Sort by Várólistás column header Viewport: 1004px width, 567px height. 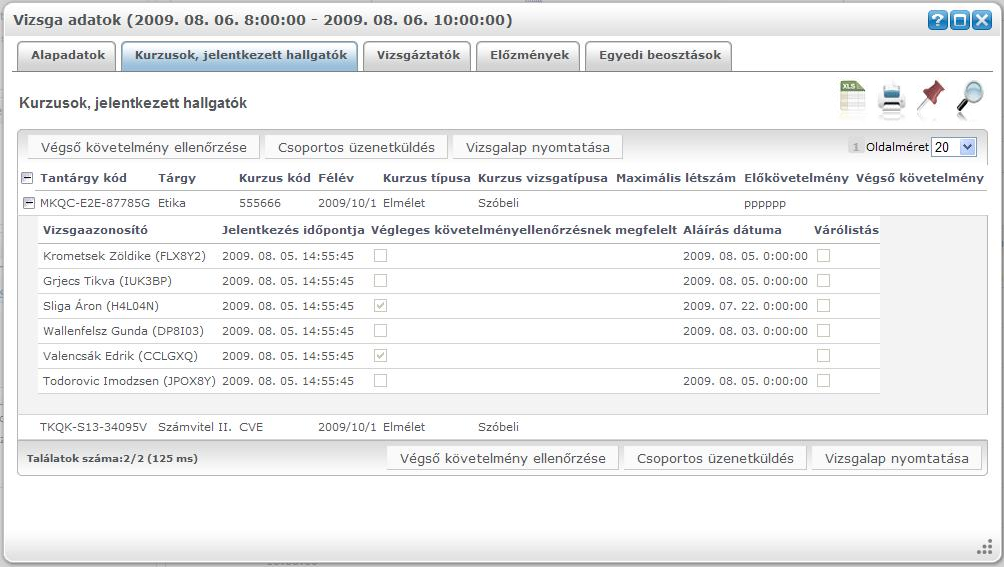846,230
